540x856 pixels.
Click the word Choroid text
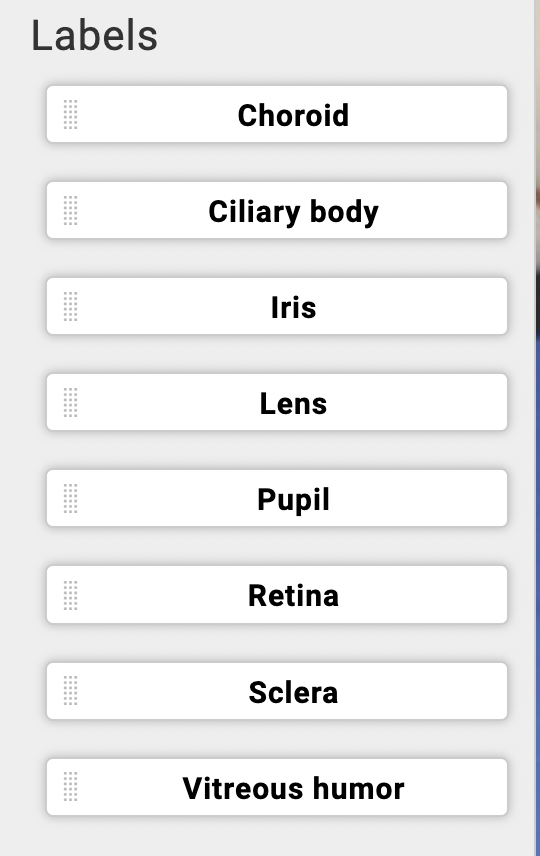click(x=293, y=116)
